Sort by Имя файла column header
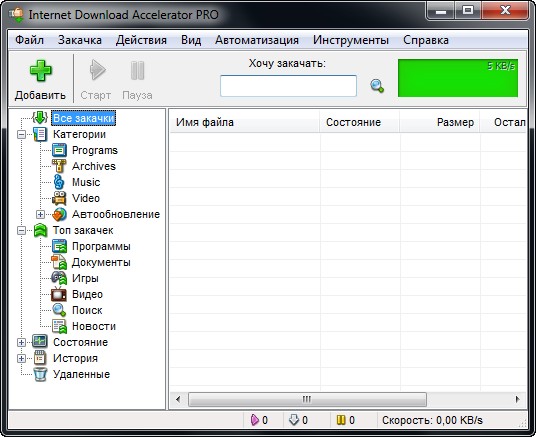This screenshot has width=536, height=437. pyautogui.click(x=244, y=122)
